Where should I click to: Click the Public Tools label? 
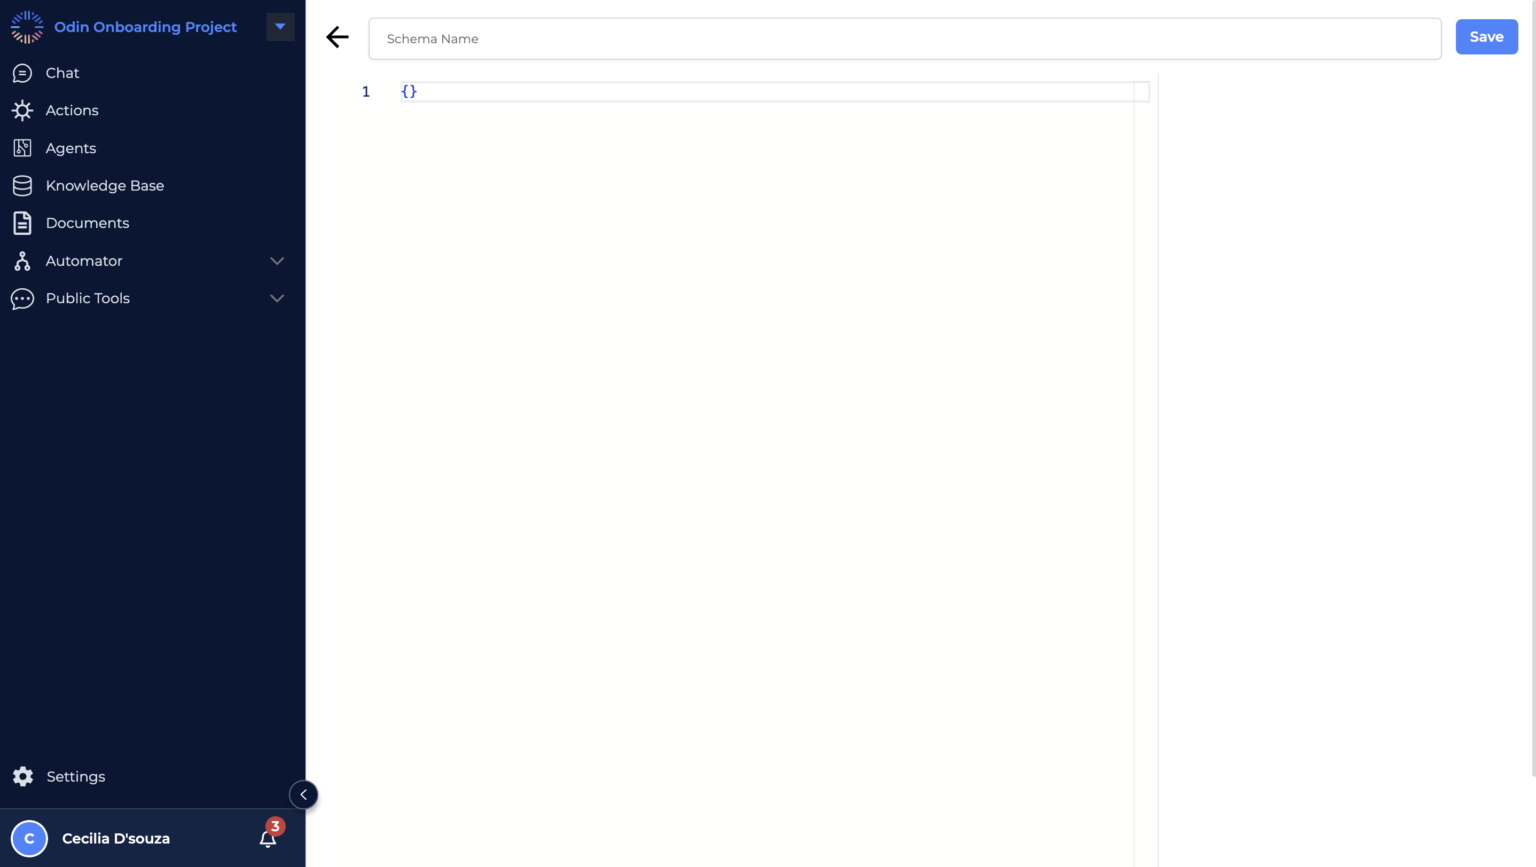click(88, 298)
